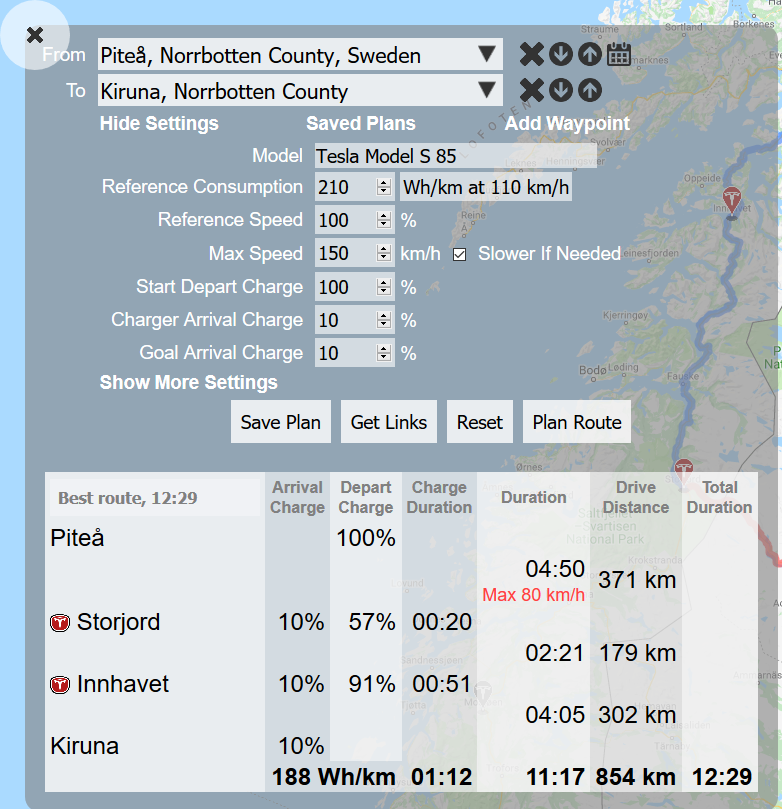The height and width of the screenshot is (809, 782).
Task: Select the Kiruna destination row
Action: pos(85,746)
